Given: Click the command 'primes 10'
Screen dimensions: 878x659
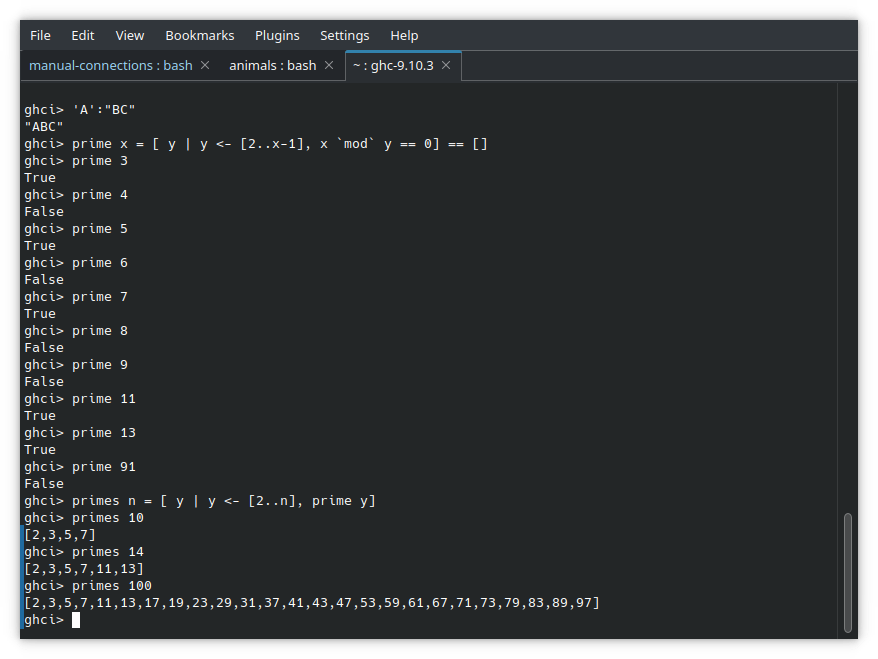Looking at the screenshot, I should tap(108, 517).
